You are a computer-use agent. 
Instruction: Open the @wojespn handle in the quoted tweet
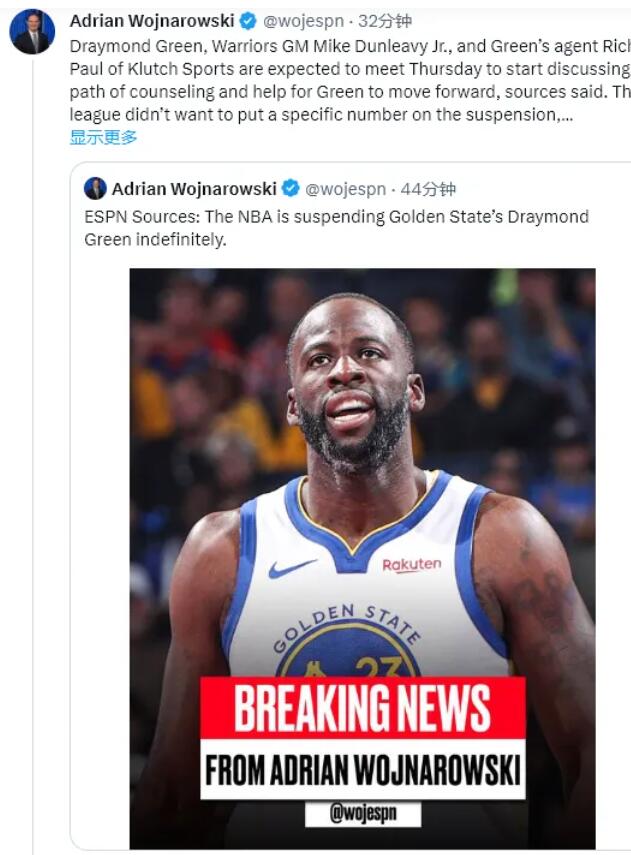coord(345,189)
